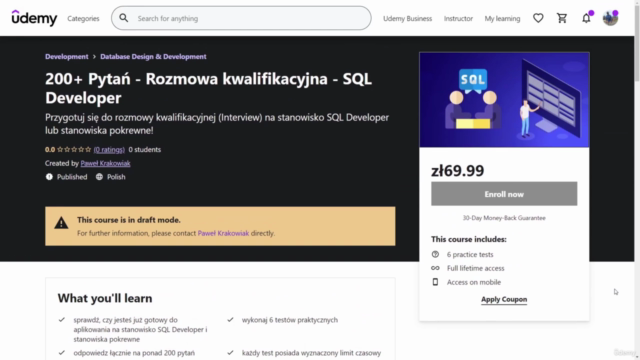
Task: Click the 'What you'll learn' heading
Action: point(105,298)
